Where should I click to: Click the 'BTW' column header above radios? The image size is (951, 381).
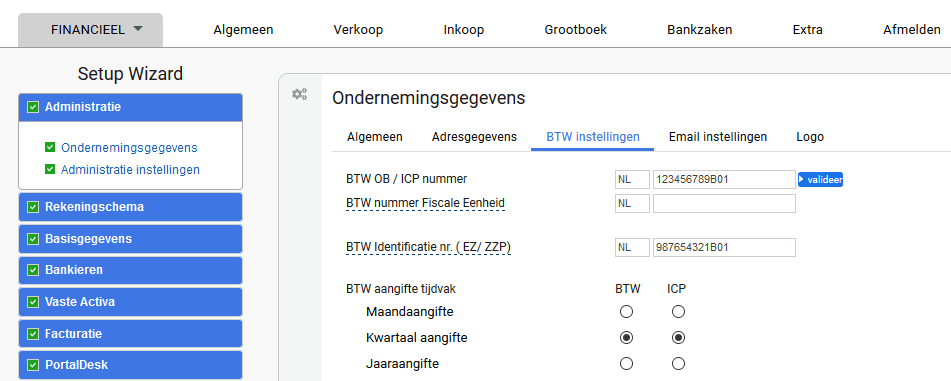(628, 289)
